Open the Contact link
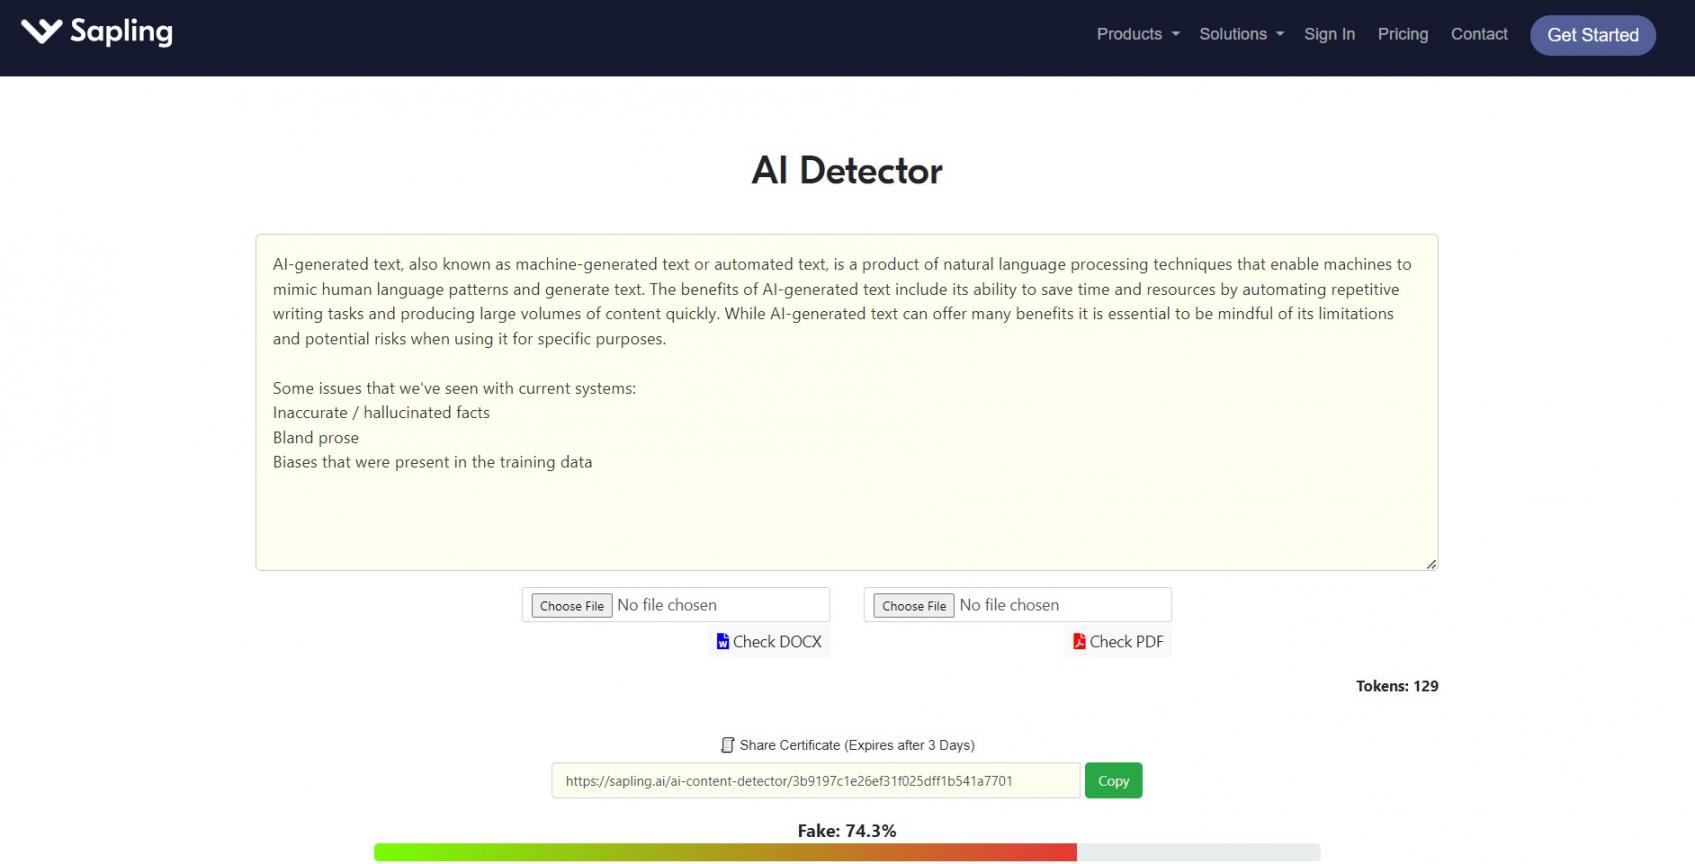The image size is (1695, 864). pyautogui.click(x=1478, y=34)
